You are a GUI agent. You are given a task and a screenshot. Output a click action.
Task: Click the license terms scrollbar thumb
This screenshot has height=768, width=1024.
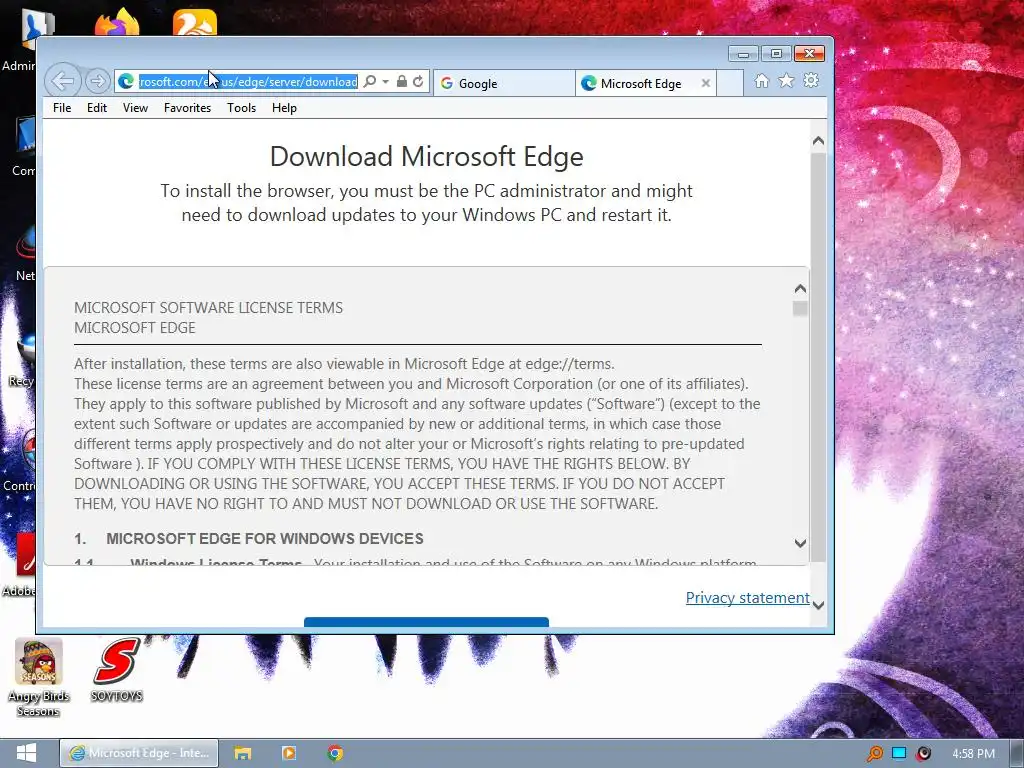click(800, 308)
